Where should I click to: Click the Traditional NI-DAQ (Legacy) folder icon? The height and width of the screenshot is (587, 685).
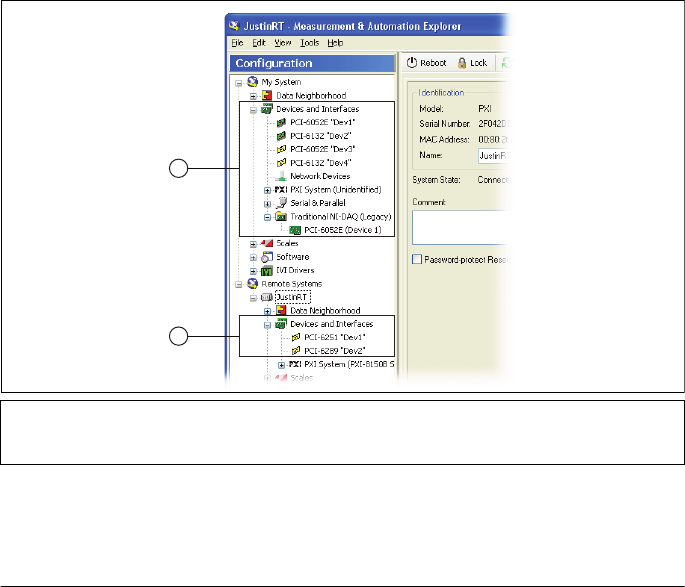click(x=281, y=217)
